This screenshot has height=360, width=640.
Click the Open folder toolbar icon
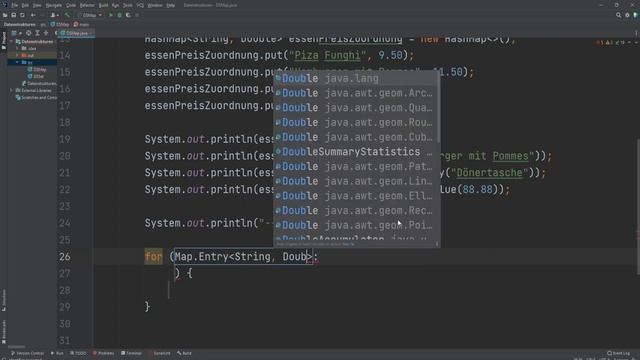[x=5, y=15]
